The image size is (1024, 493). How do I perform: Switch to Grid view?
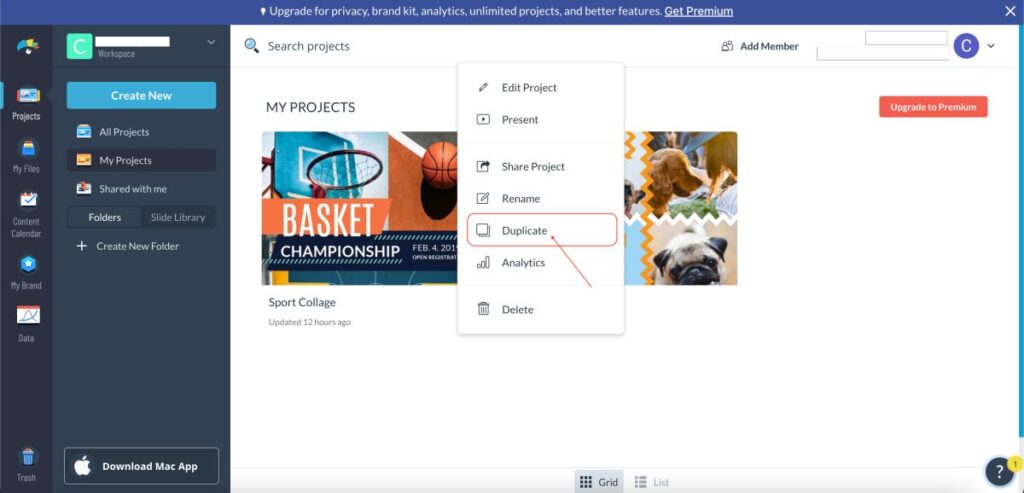(599, 482)
